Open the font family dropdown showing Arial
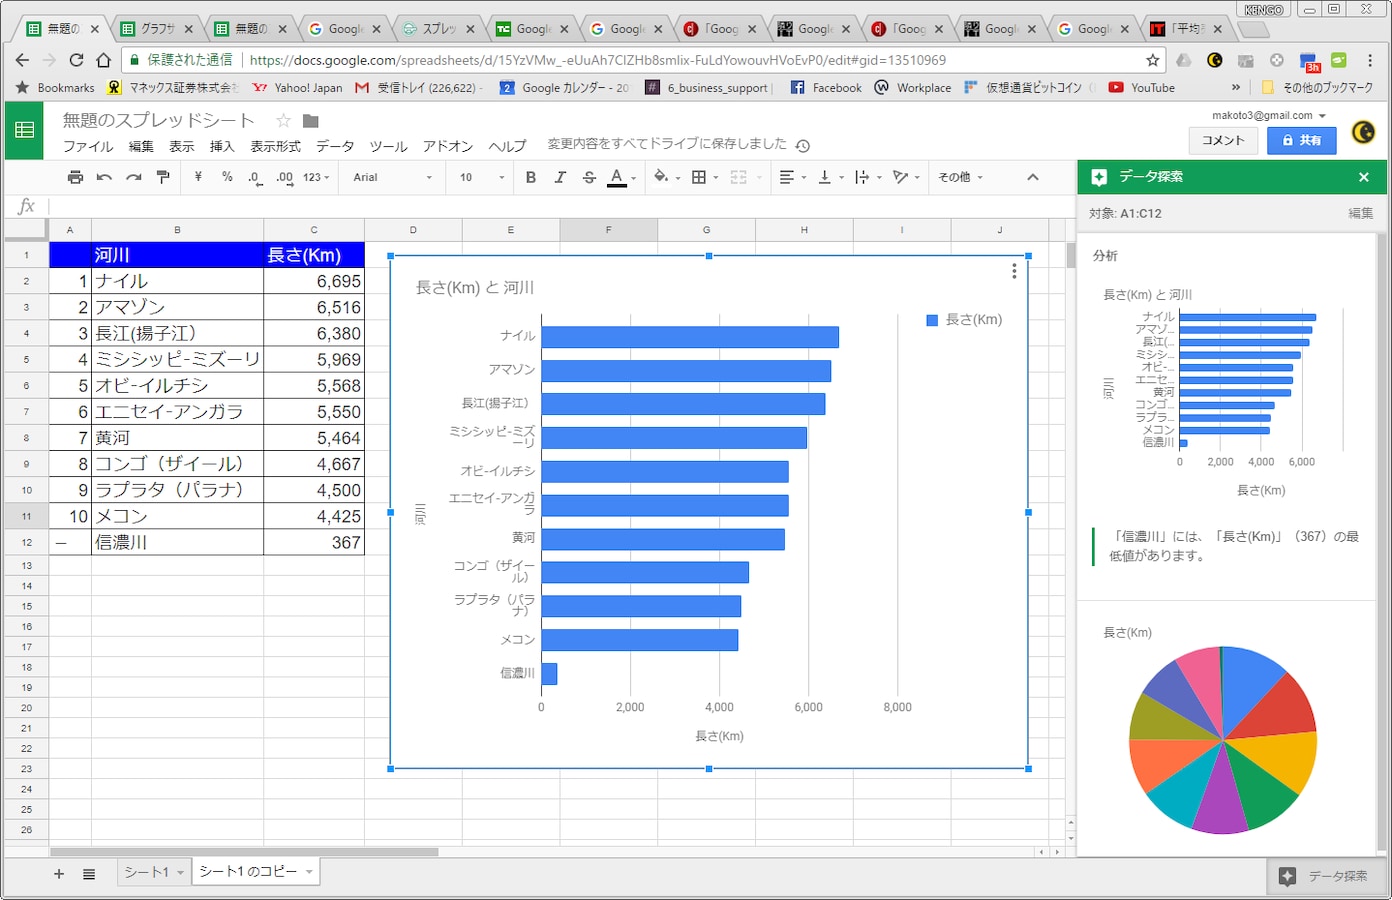1392x900 pixels. (390, 177)
